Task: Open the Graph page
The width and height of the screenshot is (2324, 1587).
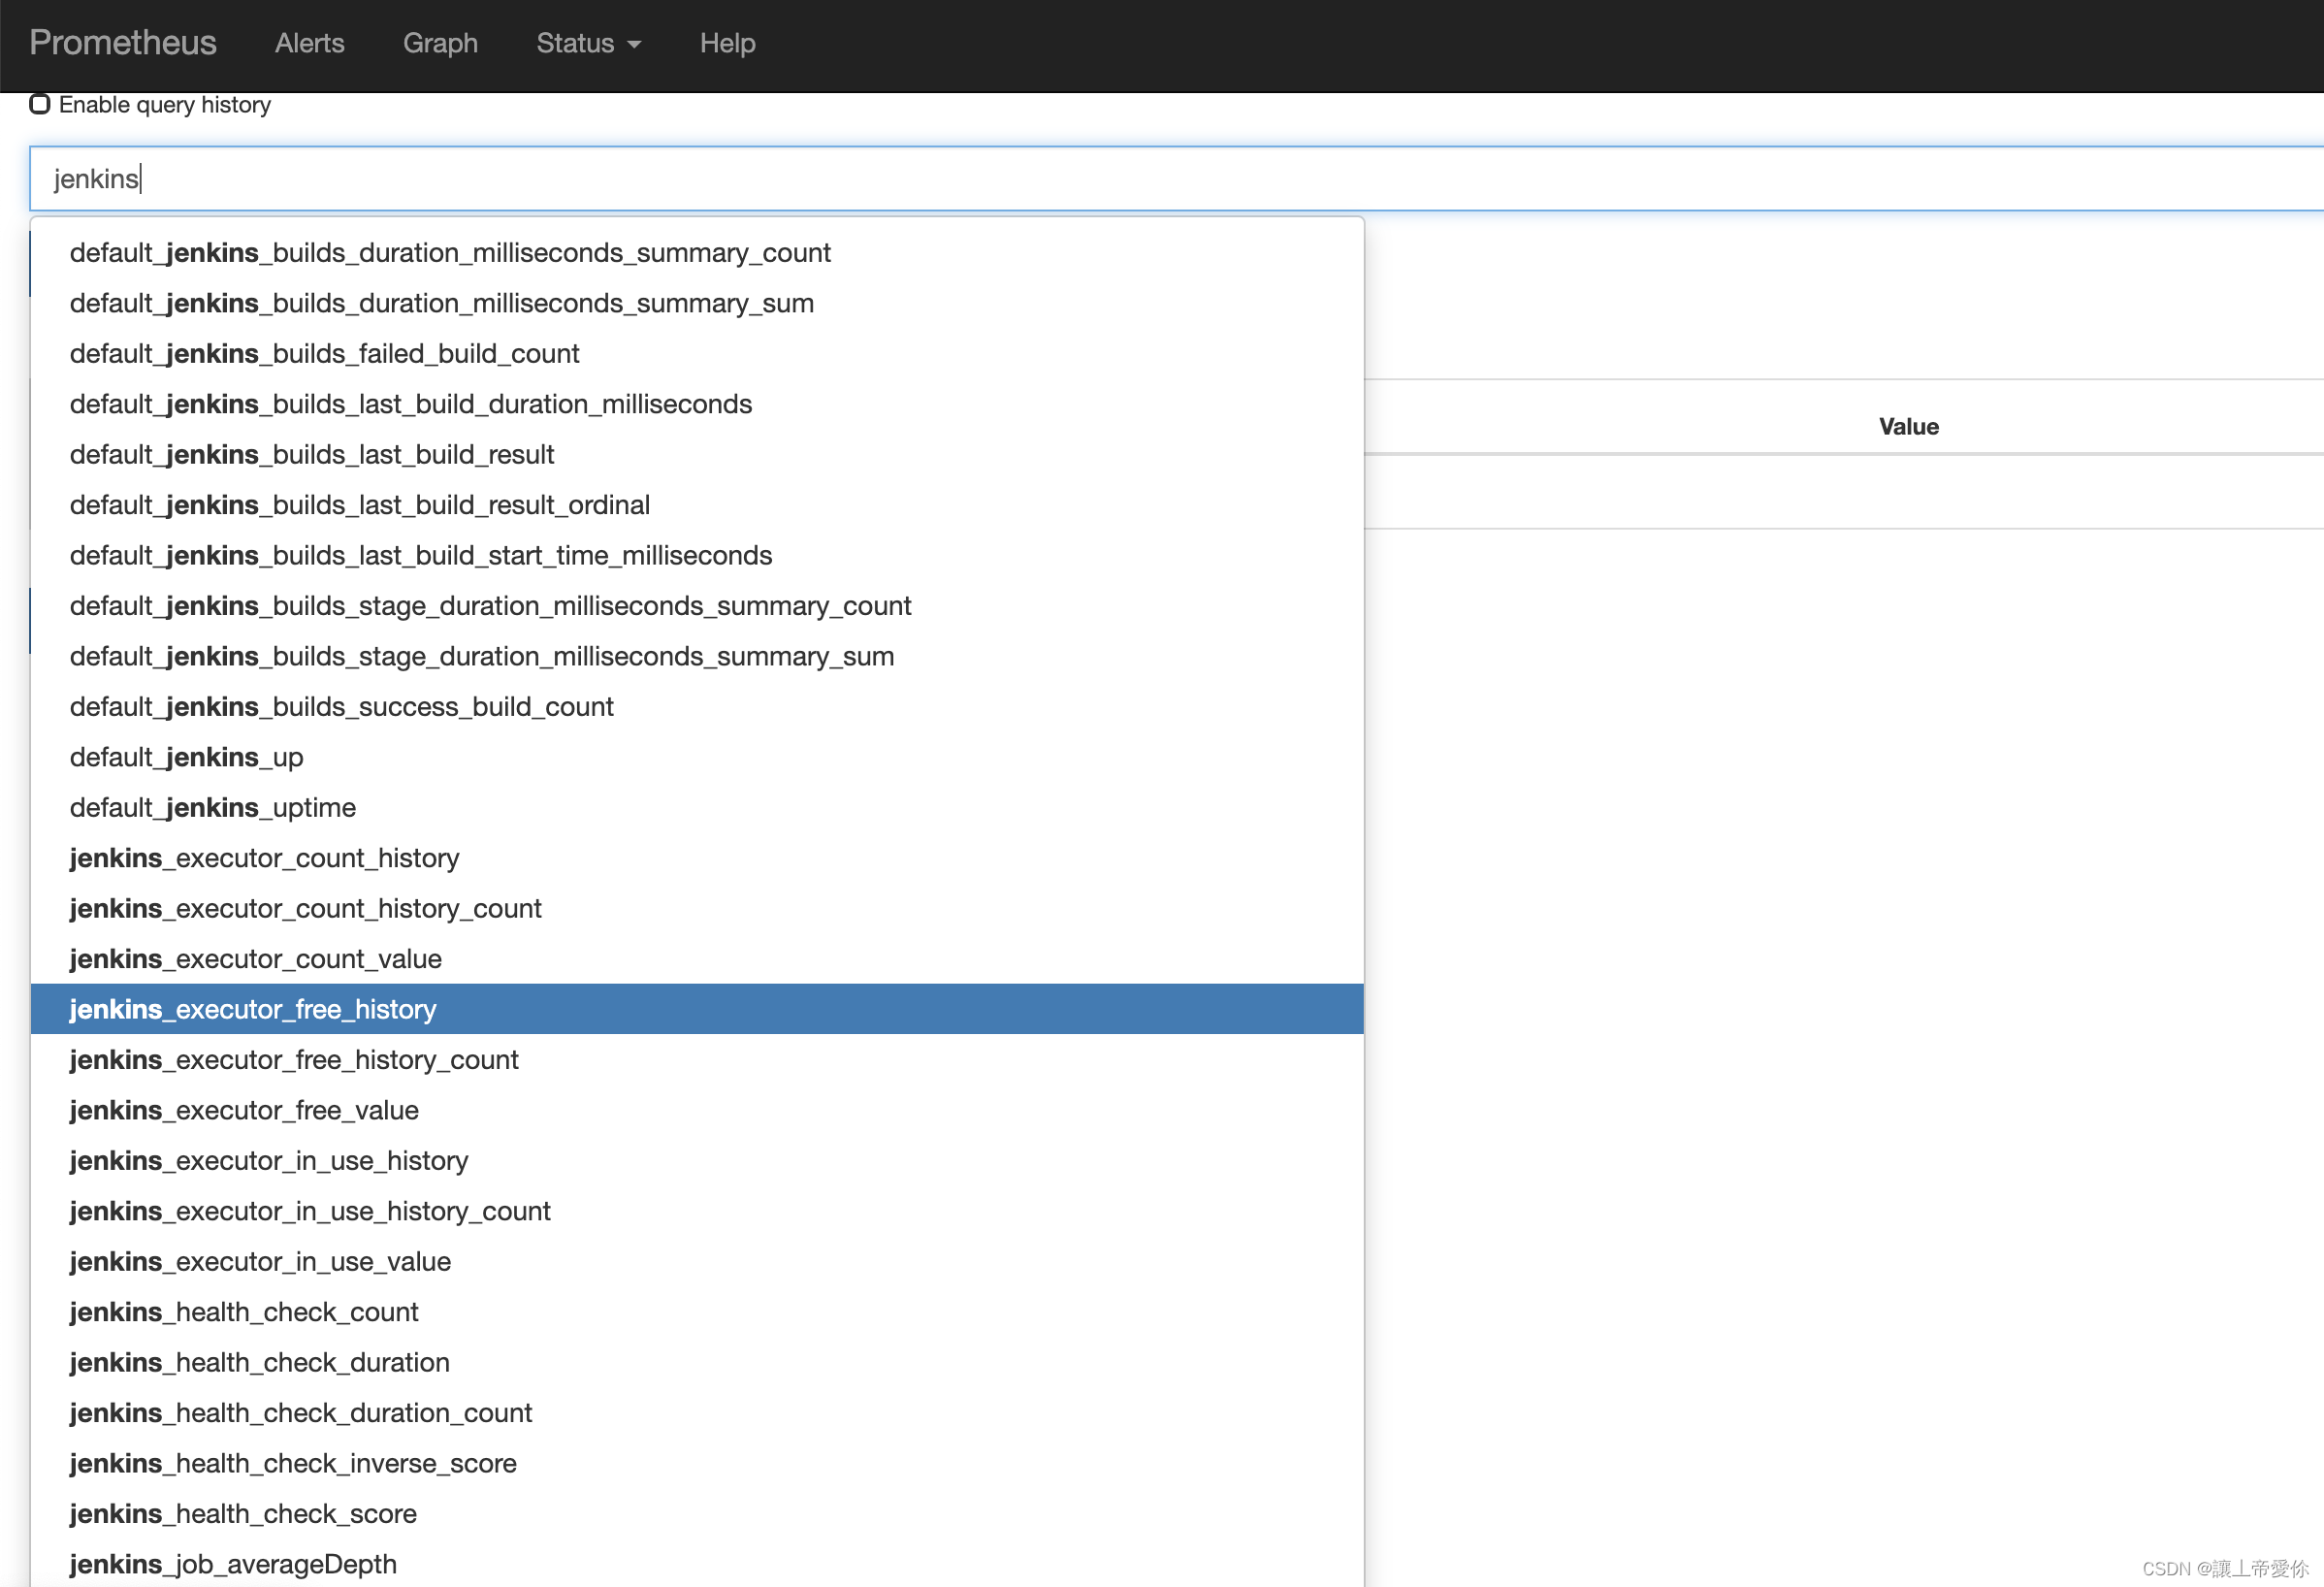Action: click(440, 43)
